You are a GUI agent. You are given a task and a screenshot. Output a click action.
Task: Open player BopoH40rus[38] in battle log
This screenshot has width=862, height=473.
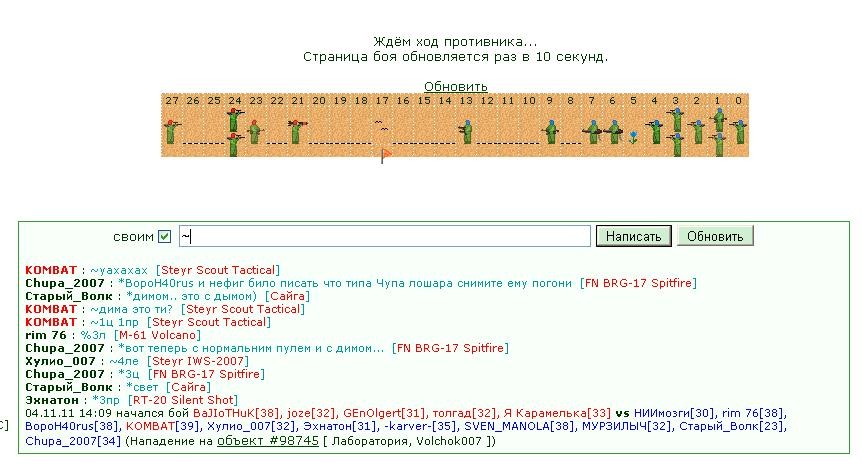(x=72, y=426)
